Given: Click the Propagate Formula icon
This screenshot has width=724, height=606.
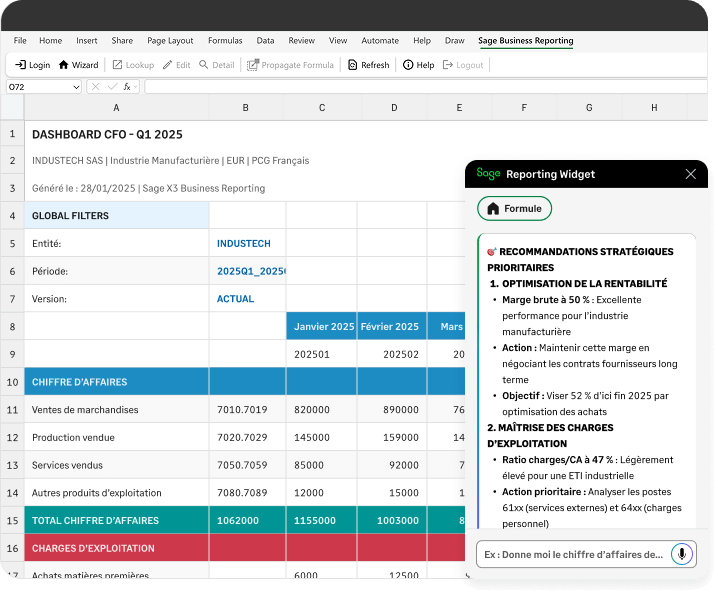Looking at the screenshot, I should pyautogui.click(x=253, y=65).
